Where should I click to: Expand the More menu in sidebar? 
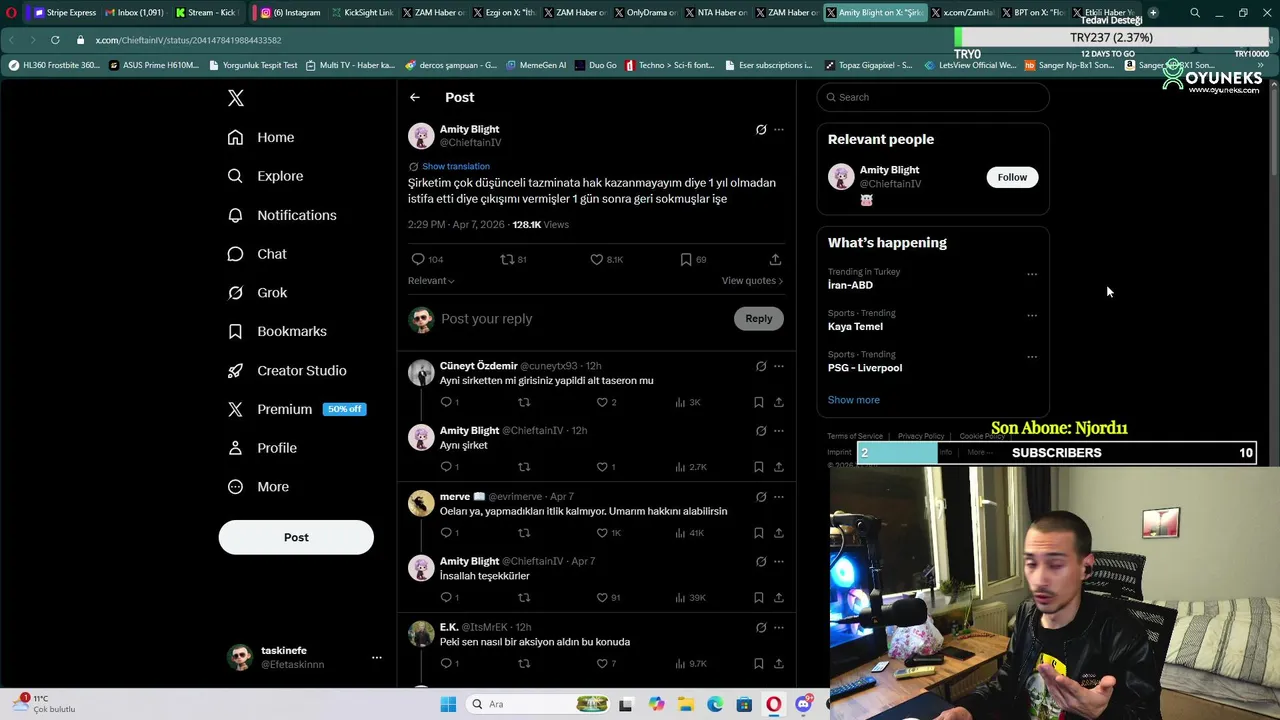click(x=258, y=487)
